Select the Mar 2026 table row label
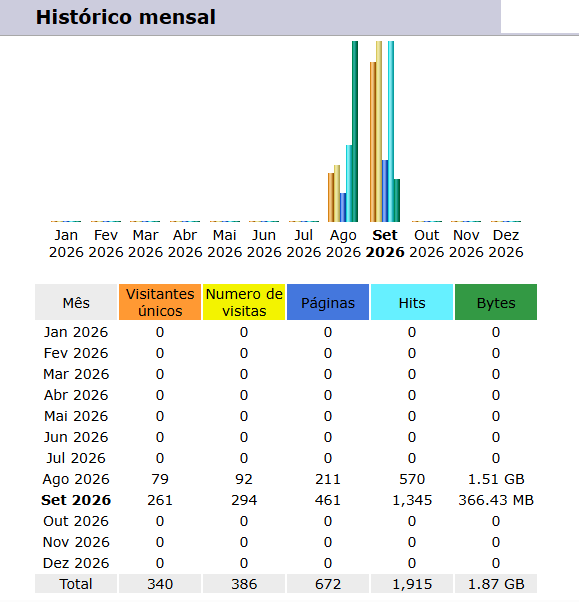This screenshot has height=602, width=579. pyautogui.click(x=76, y=374)
